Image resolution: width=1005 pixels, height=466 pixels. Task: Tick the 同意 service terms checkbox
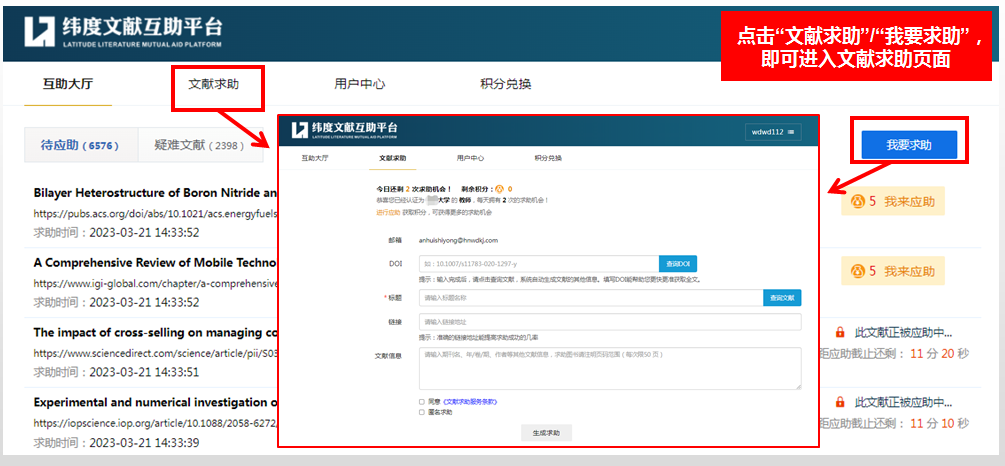(x=421, y=402)
